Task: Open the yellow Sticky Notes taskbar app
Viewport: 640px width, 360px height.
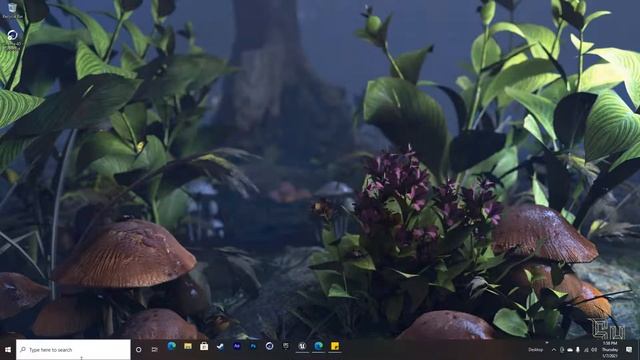Action: (x=335, y=347)
